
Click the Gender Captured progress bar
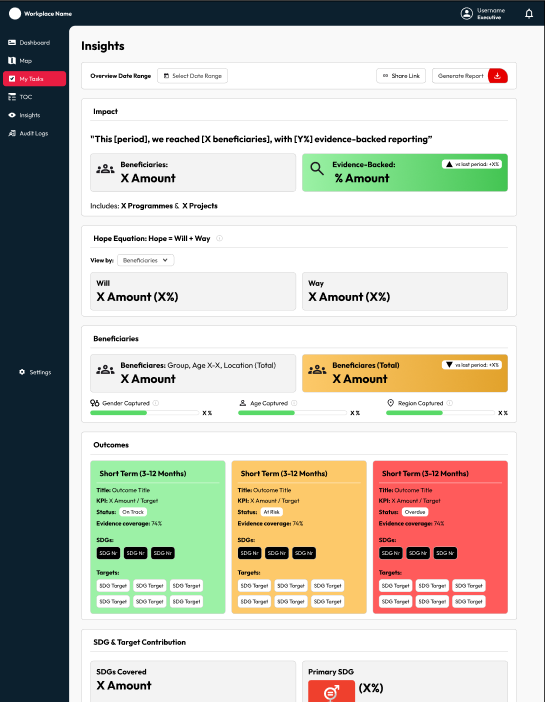point(145,413)
